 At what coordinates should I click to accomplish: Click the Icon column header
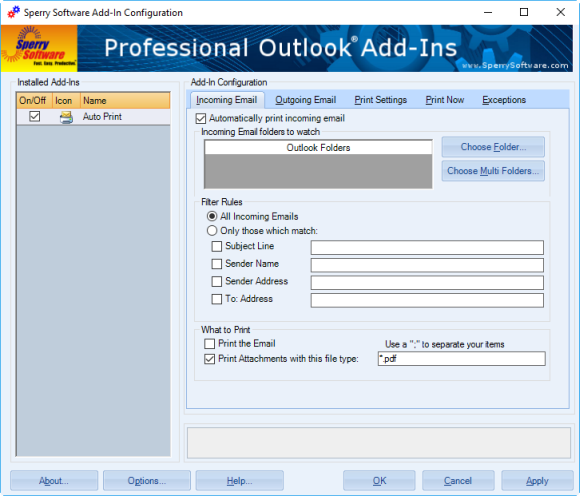tap(66, 101)
